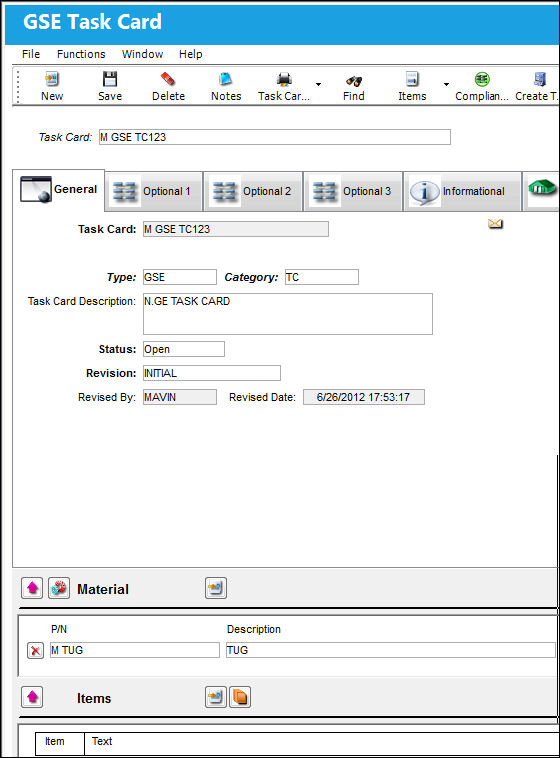Click the toolbar drag handle grip
The image size is (560, 758).
tap(18, 87)
